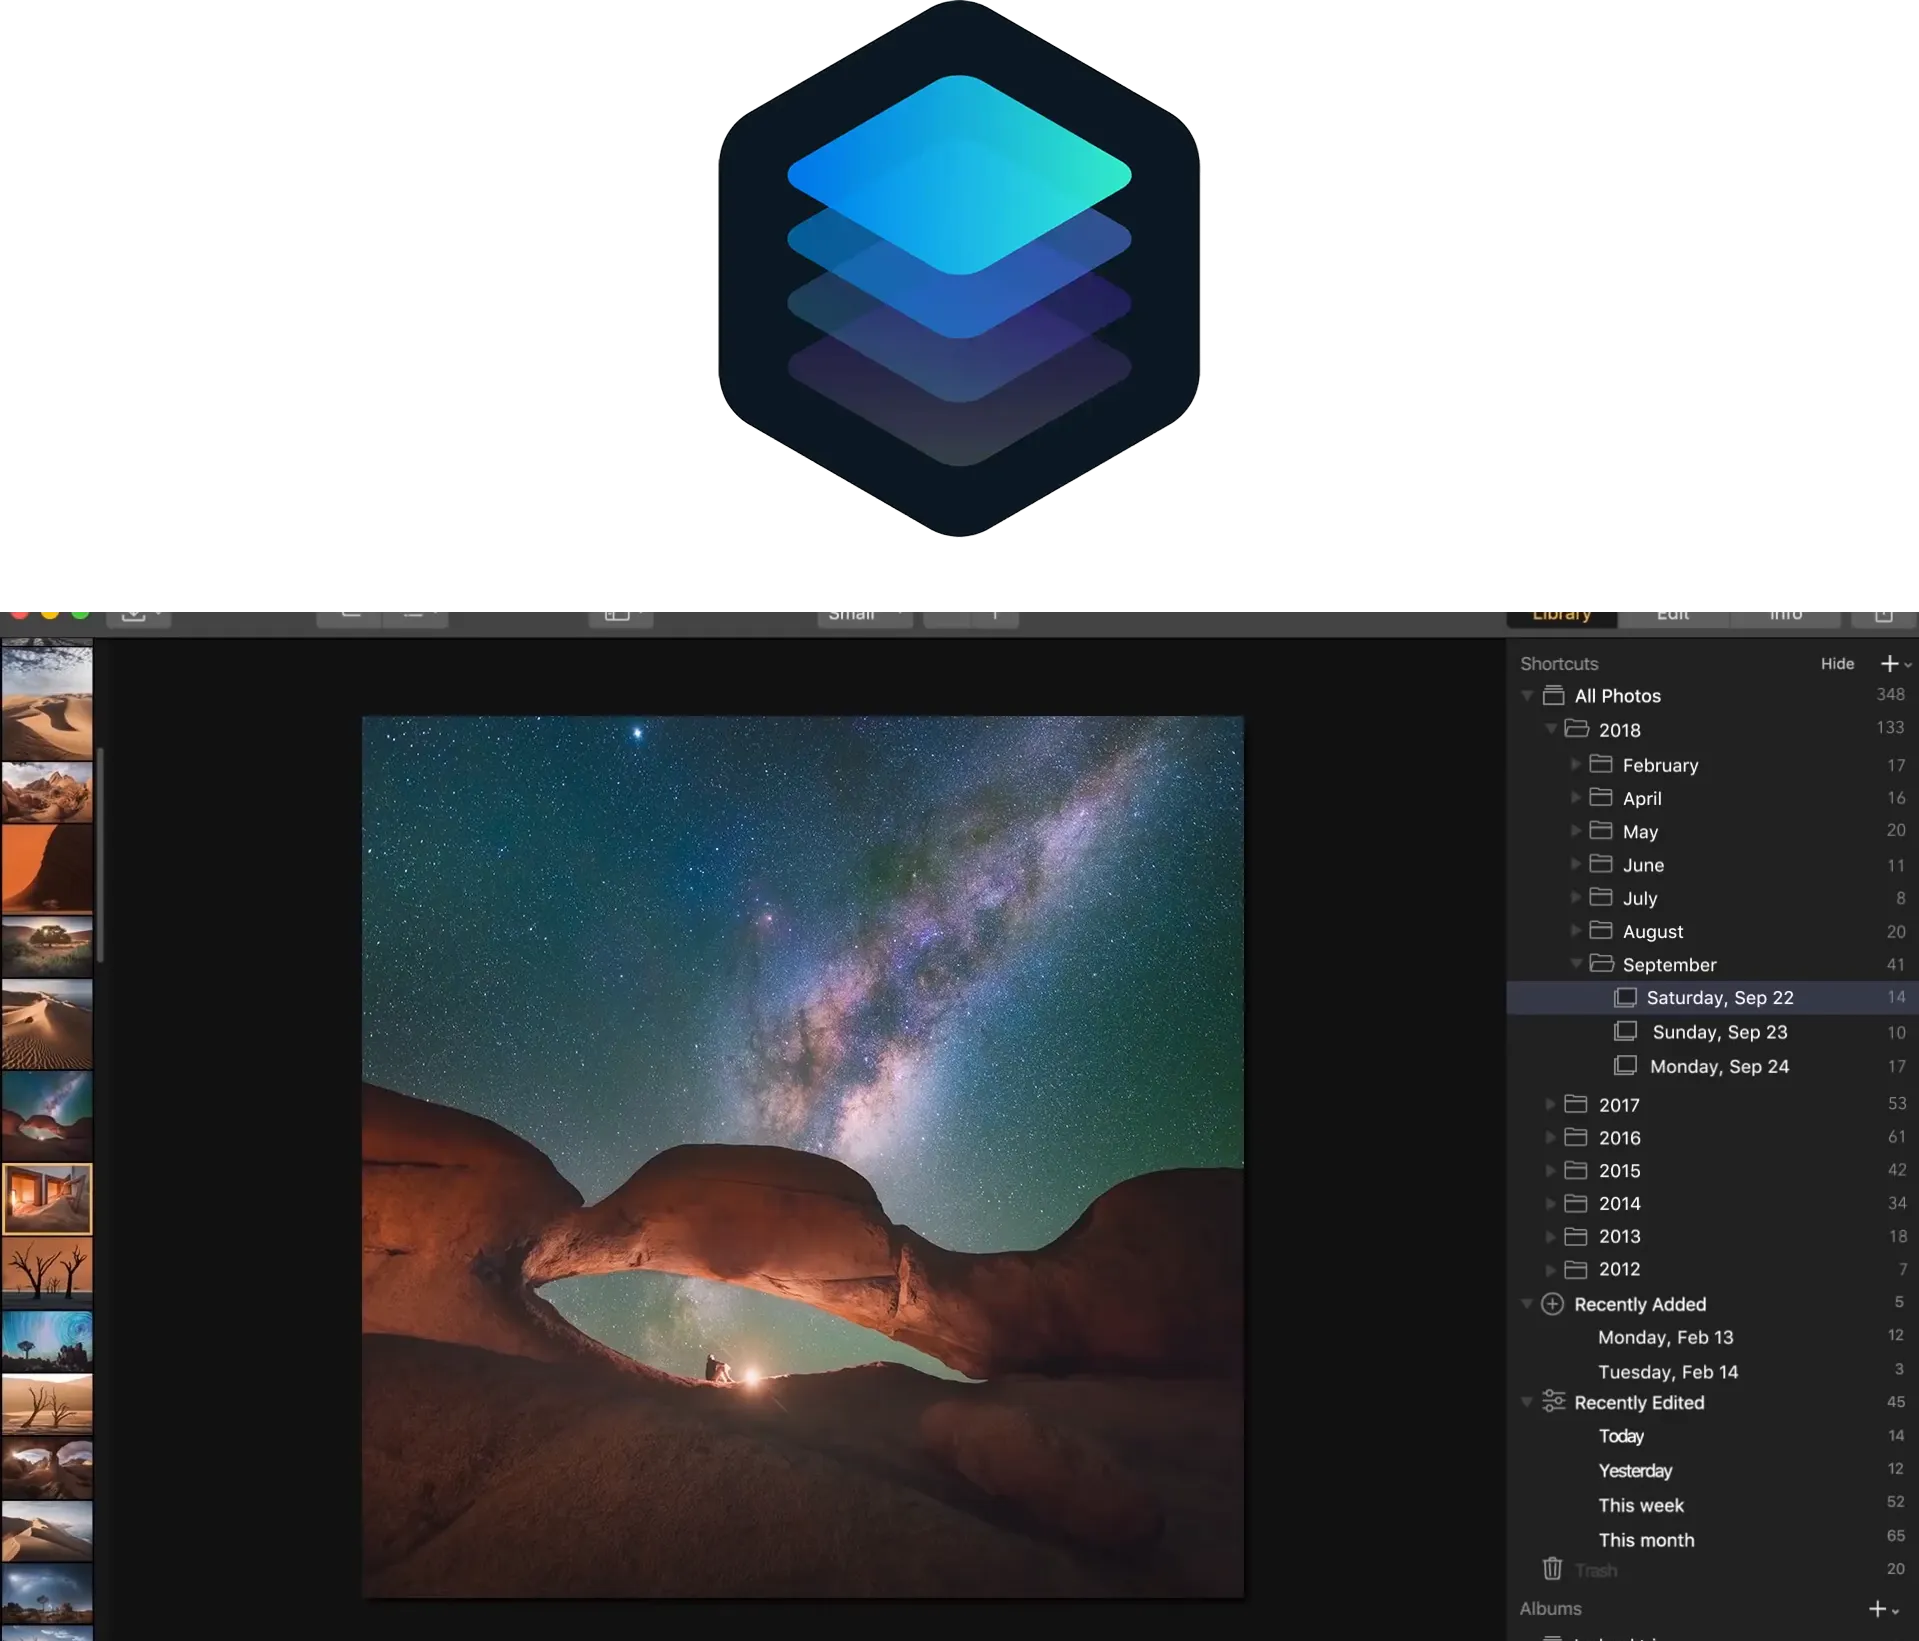Hide the Shortcuts section

(1837, 664)
